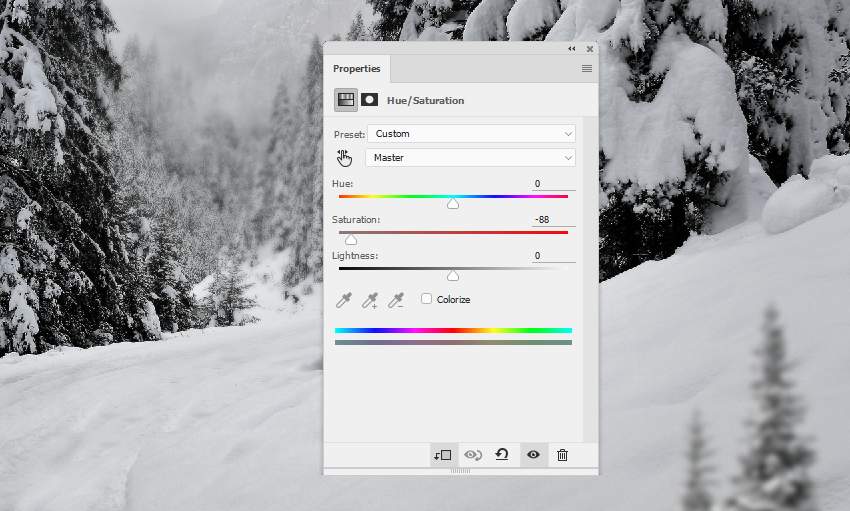Pick the Add to Sample eyedropper
Image resolution: width=850 pixels, height=511 pixels.
(x=370, y=300)
